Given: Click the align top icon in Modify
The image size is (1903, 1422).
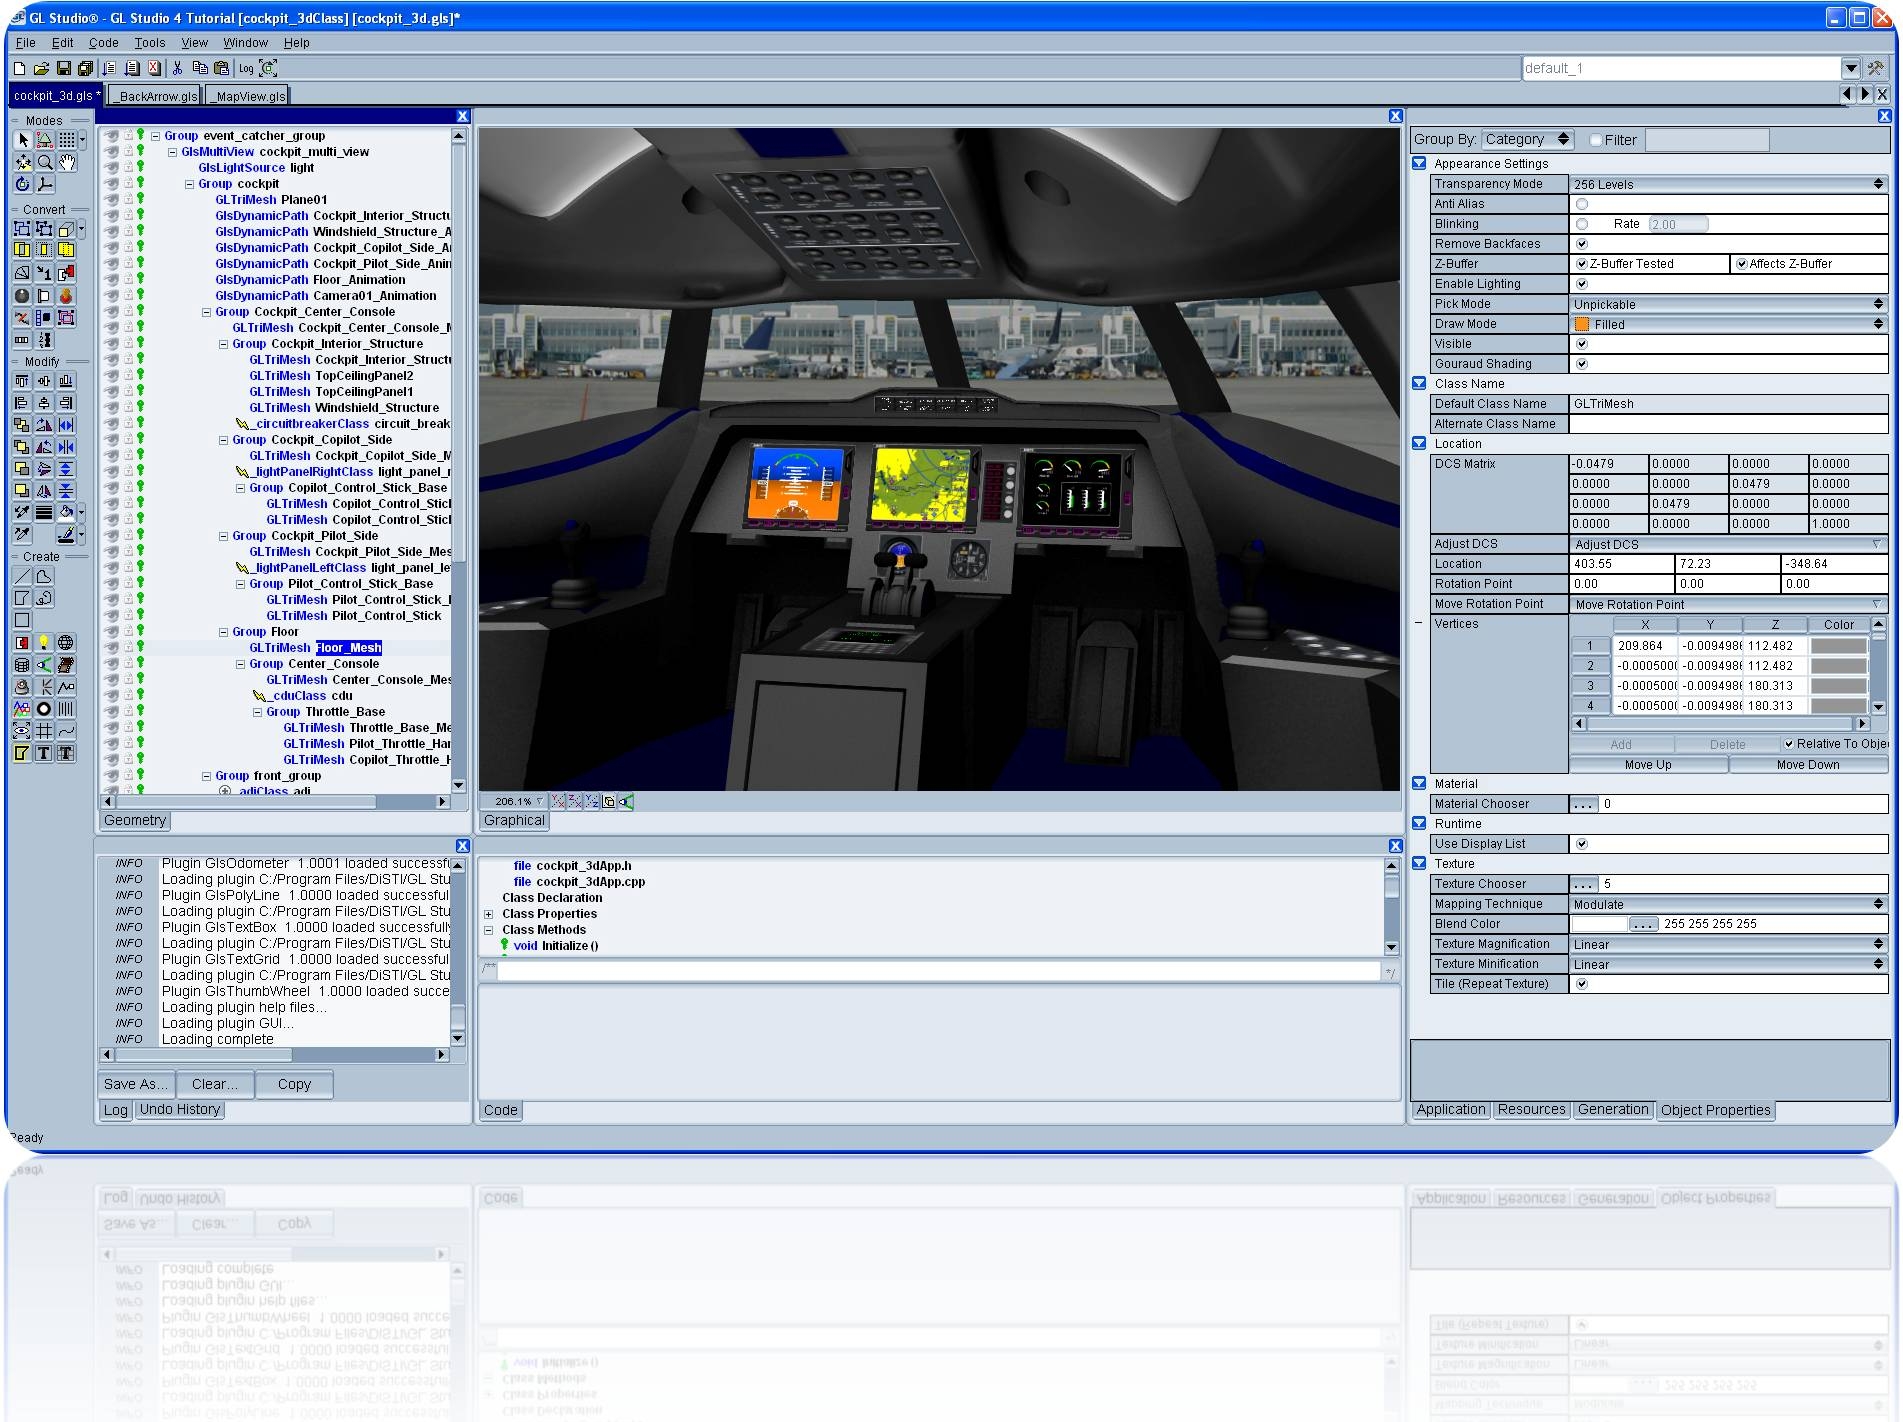Looking at the screenshot, I should (22, 381).
